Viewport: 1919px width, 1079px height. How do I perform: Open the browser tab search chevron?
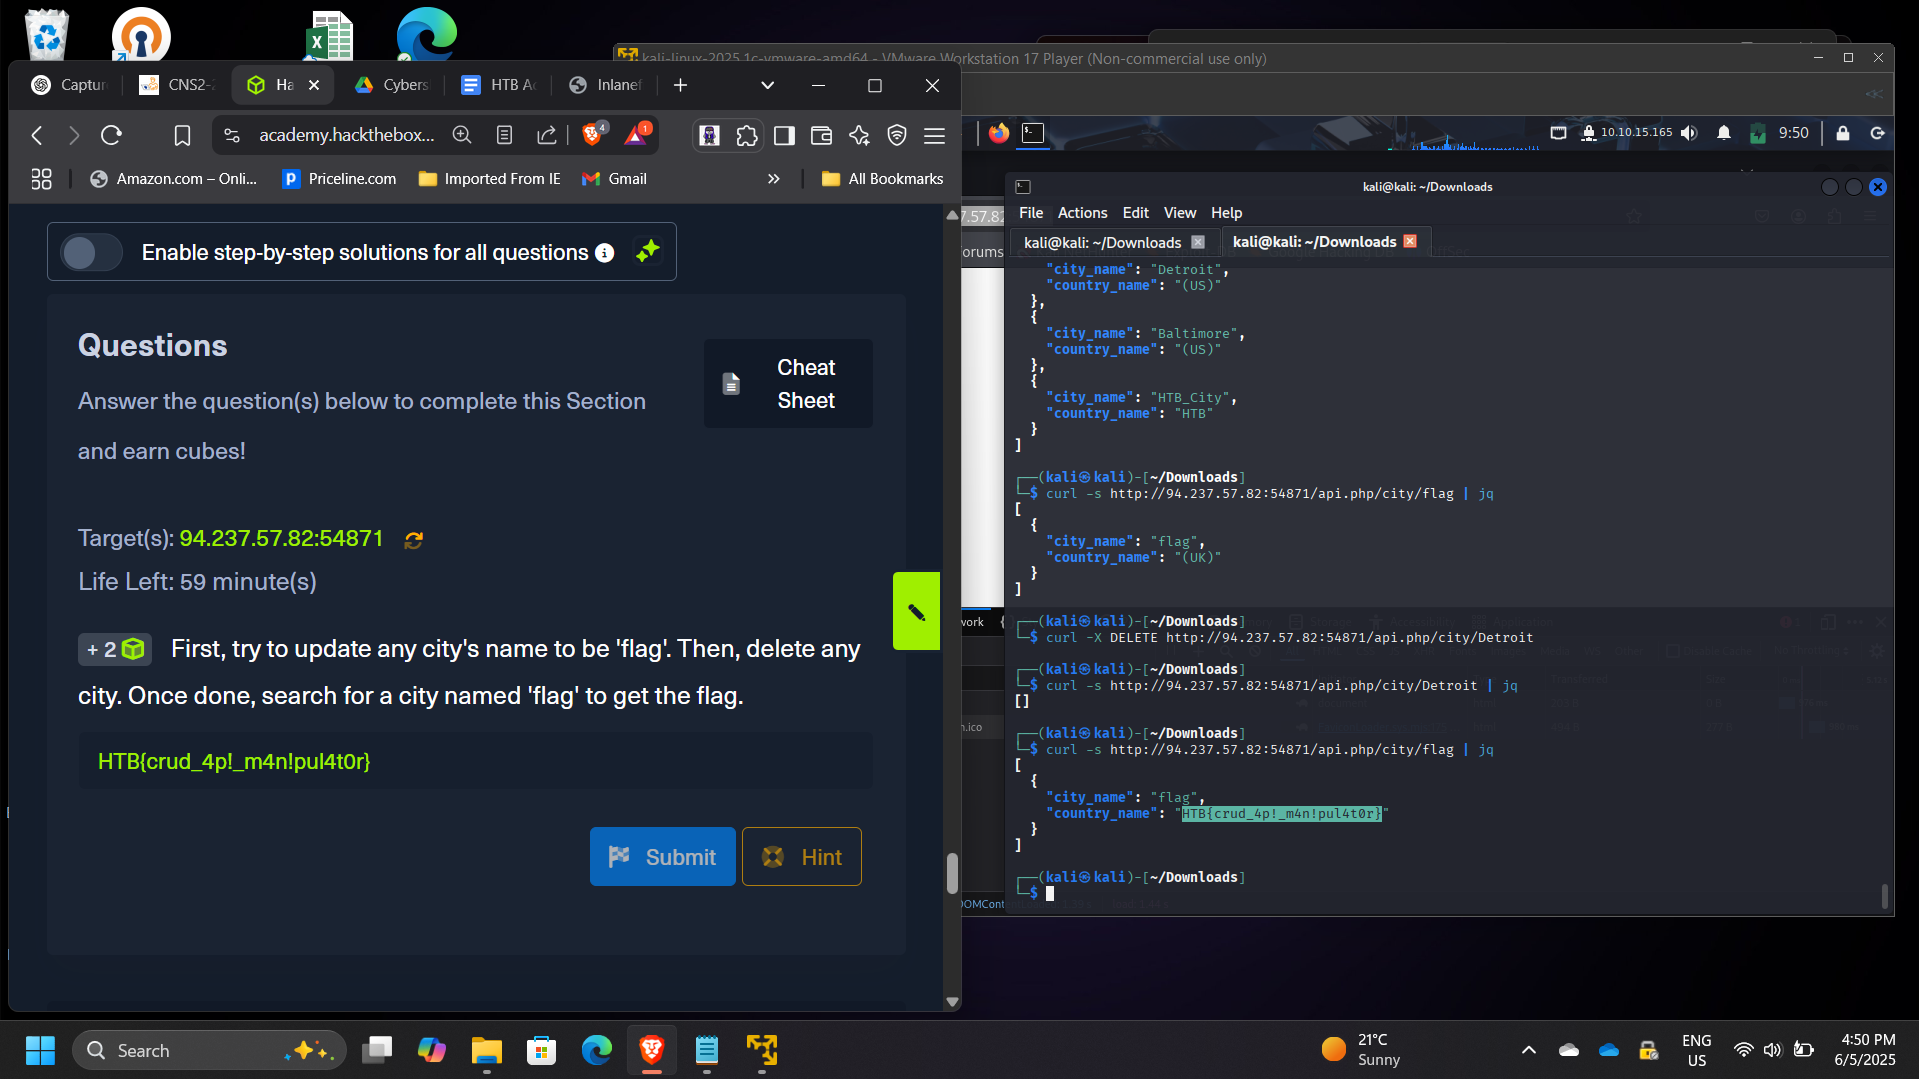coord(767,86)
